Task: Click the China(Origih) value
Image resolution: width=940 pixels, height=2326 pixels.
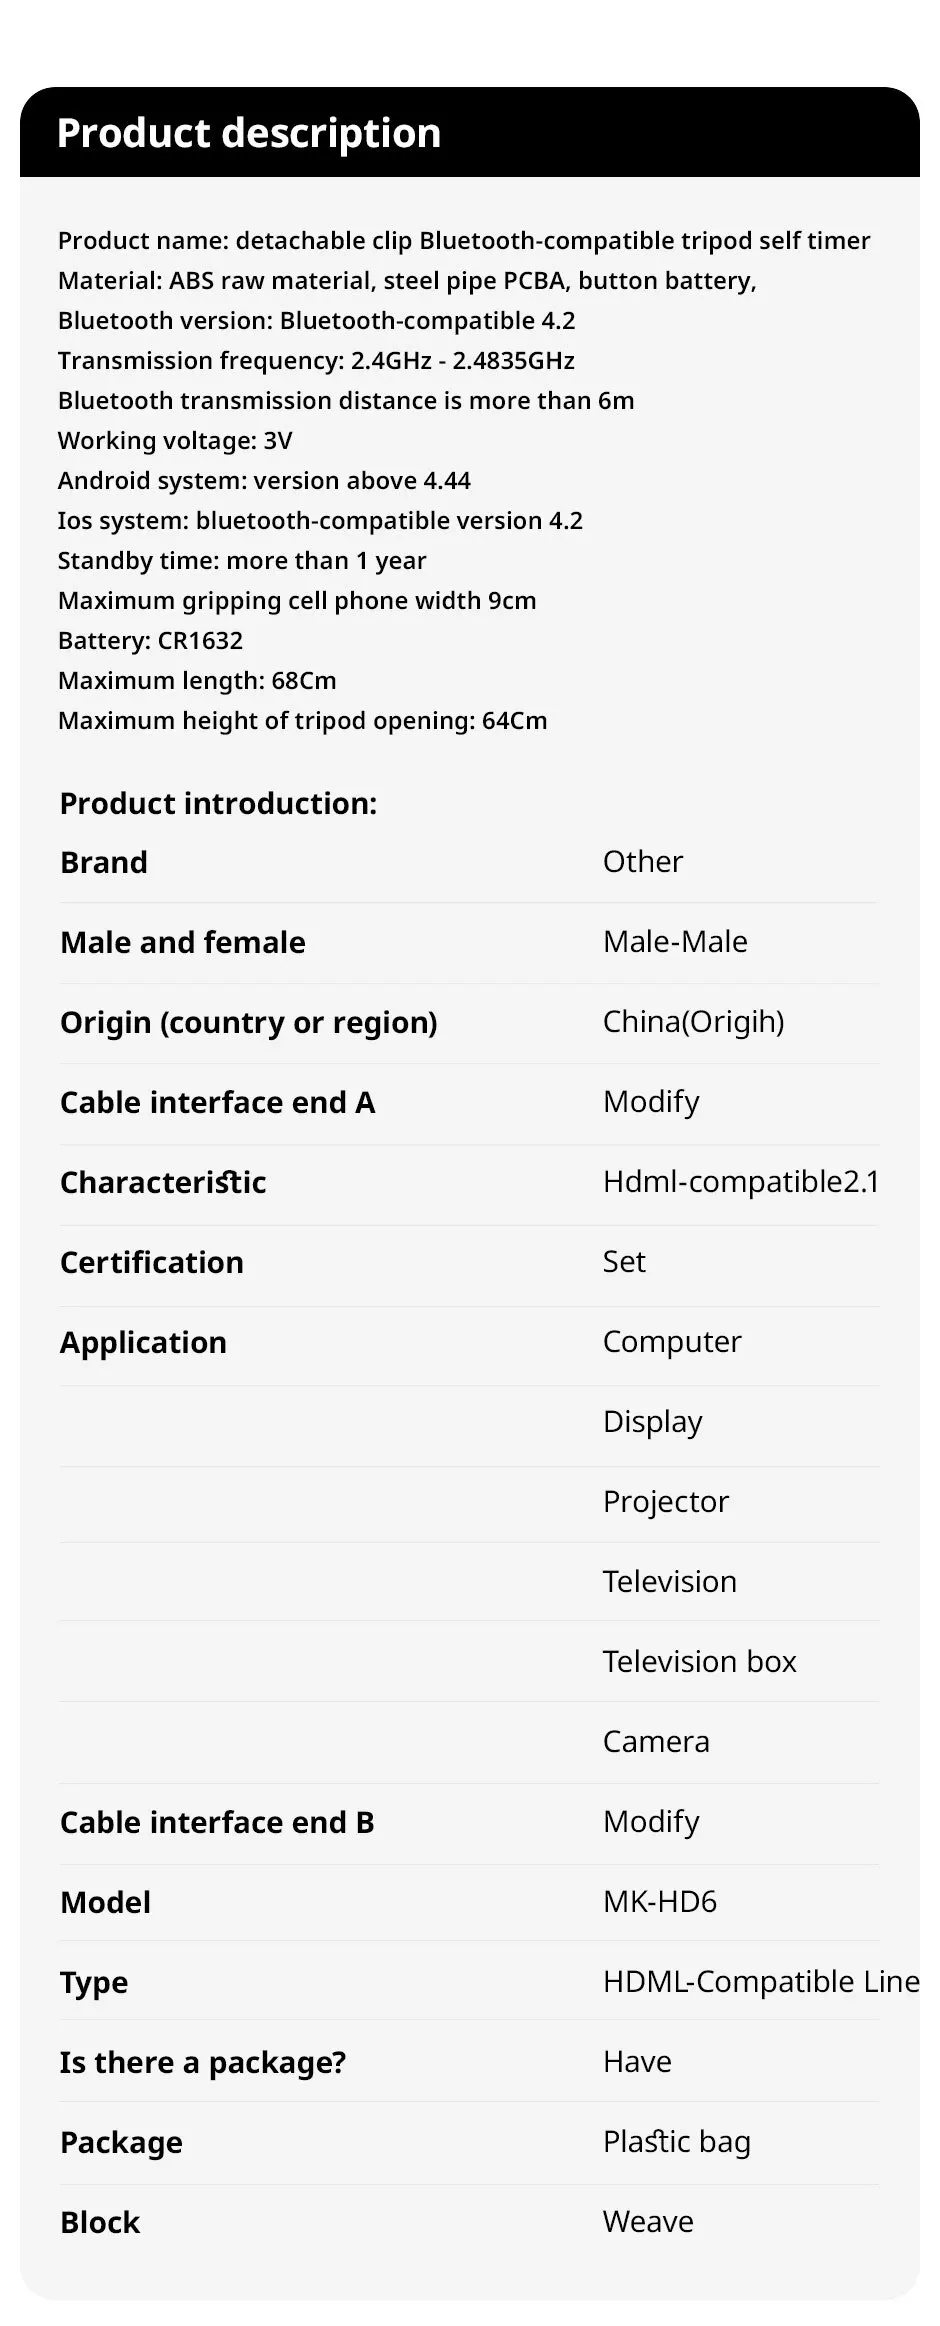Action: [x=693, y=1021]
